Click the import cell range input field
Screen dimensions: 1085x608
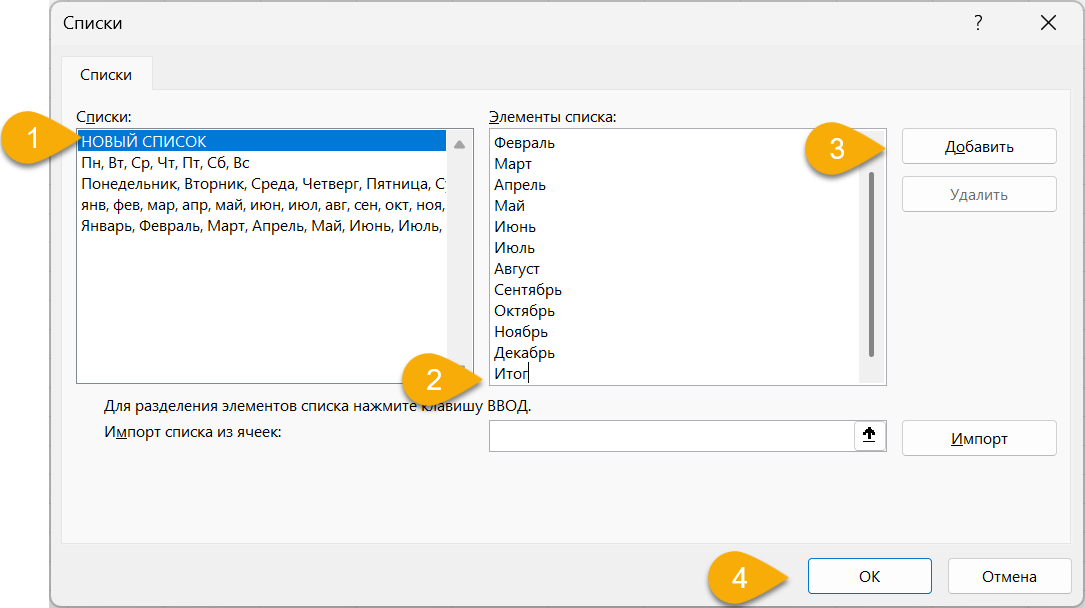pos(670,436)
